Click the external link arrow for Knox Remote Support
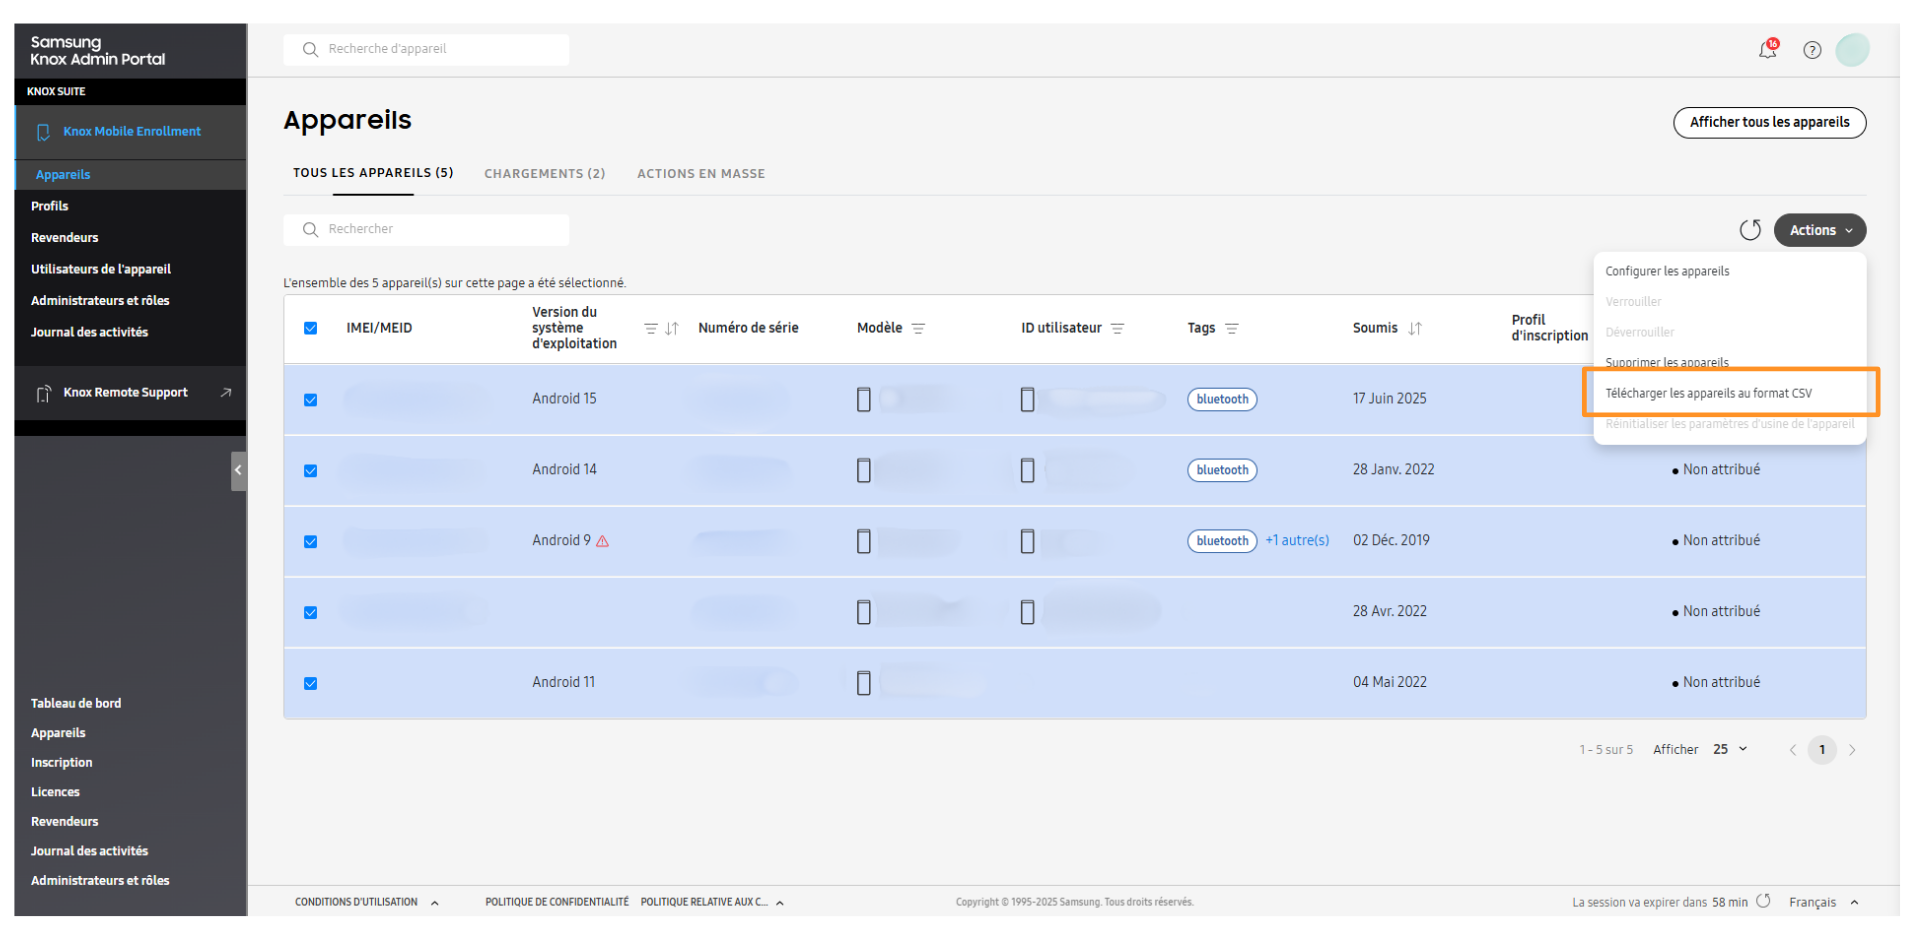1917x944 pixels. point(226,393)
